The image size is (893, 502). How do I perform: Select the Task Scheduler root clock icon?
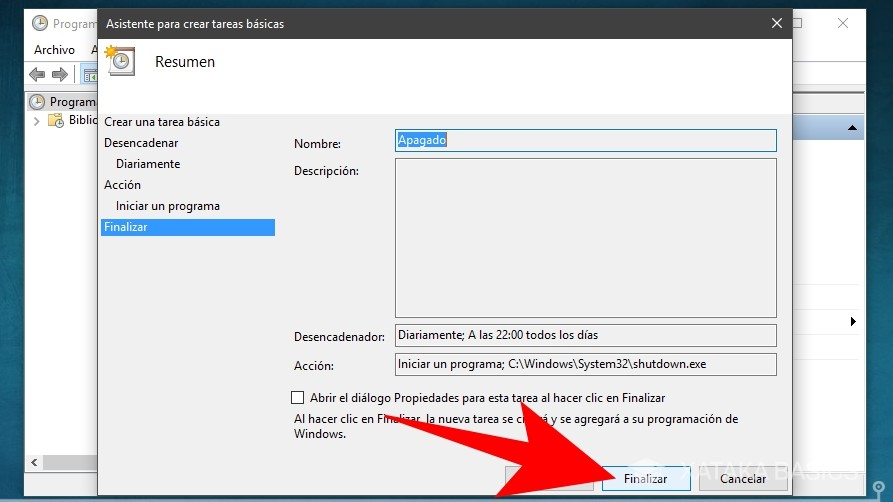point(37,102)
